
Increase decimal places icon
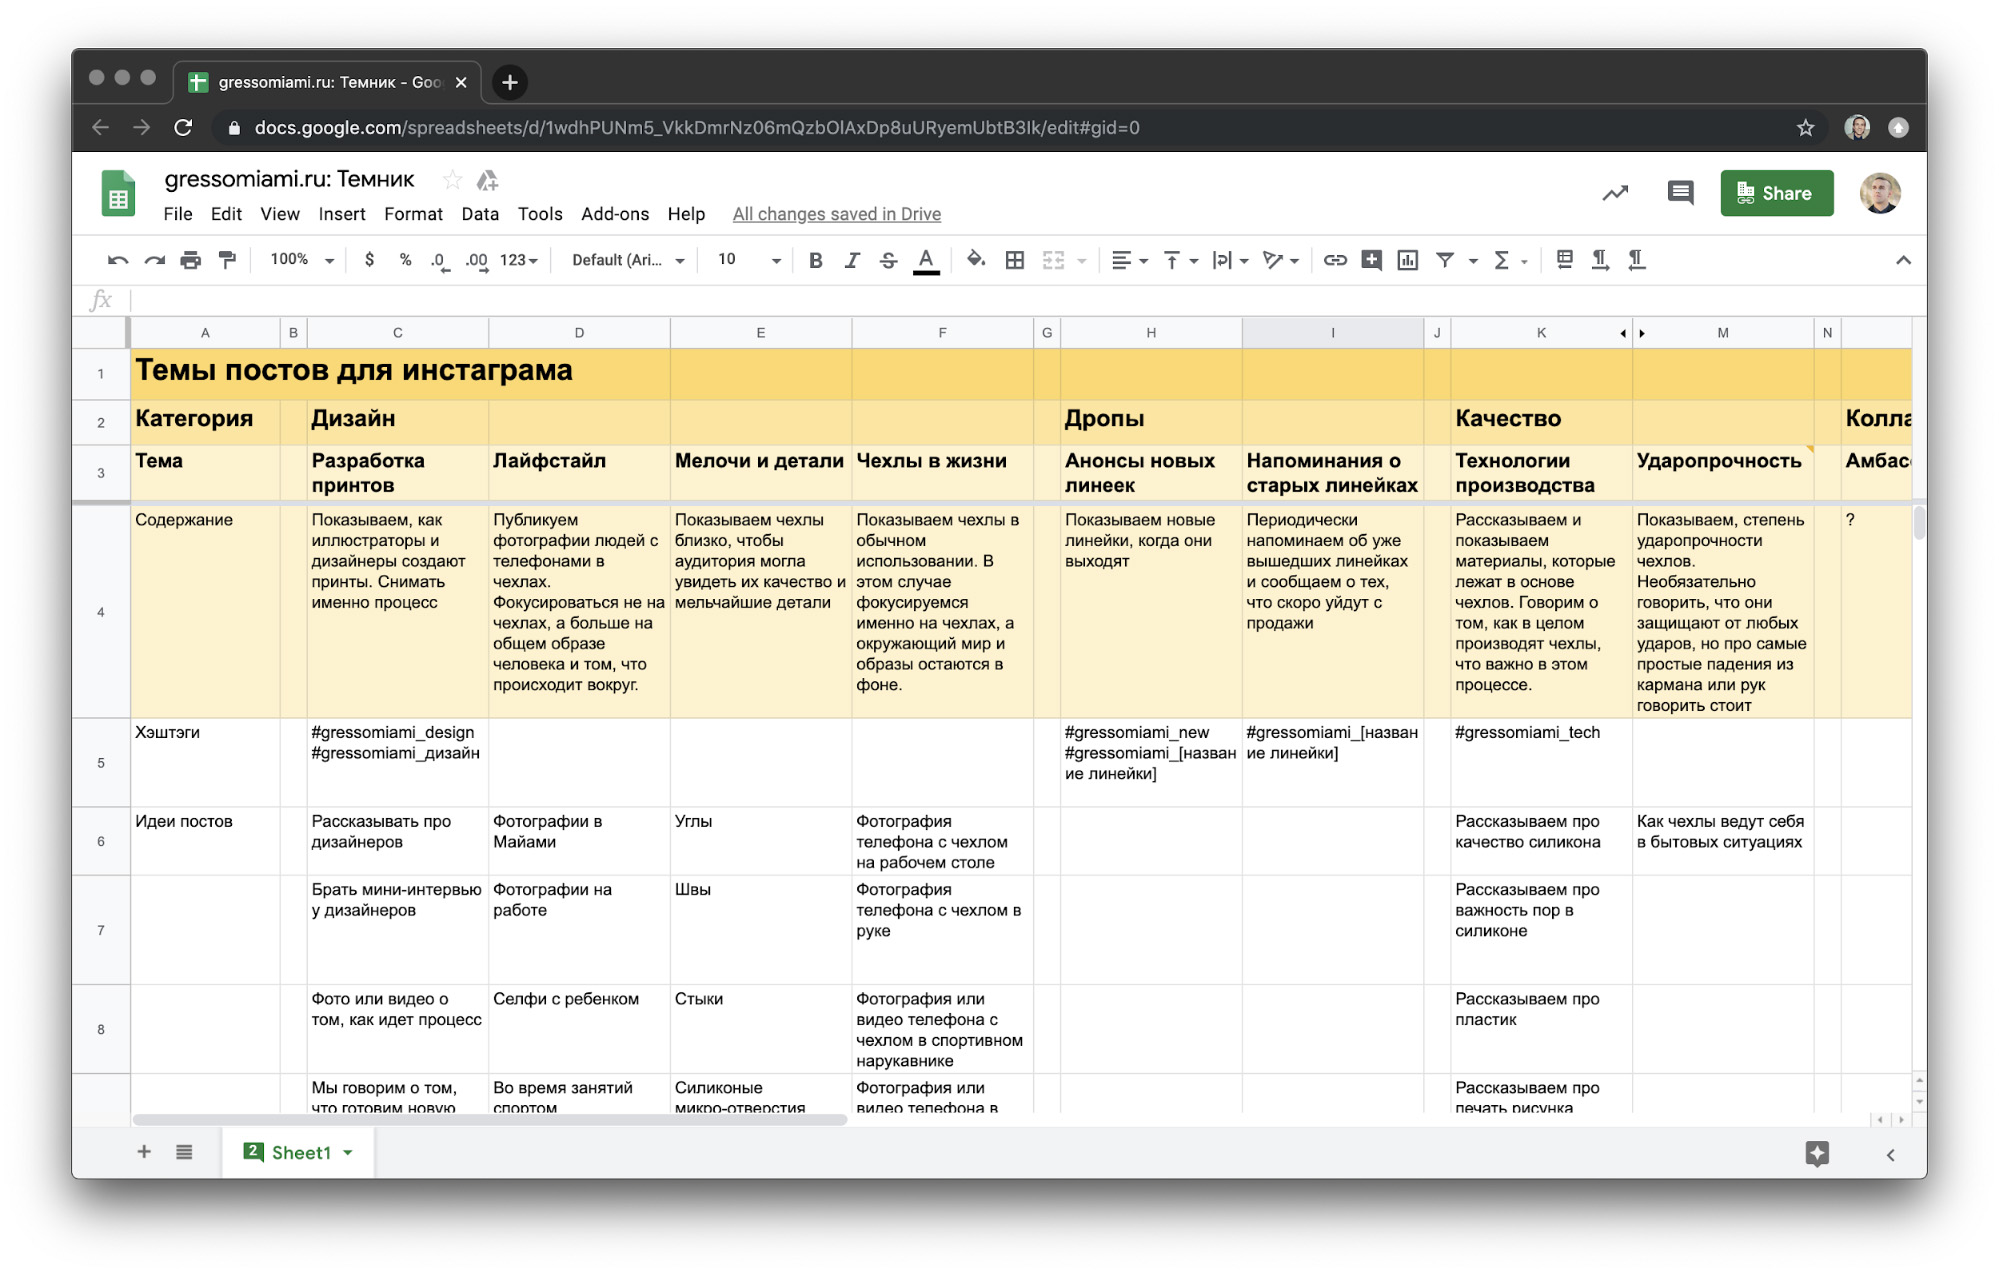click(x=477, y=261)
